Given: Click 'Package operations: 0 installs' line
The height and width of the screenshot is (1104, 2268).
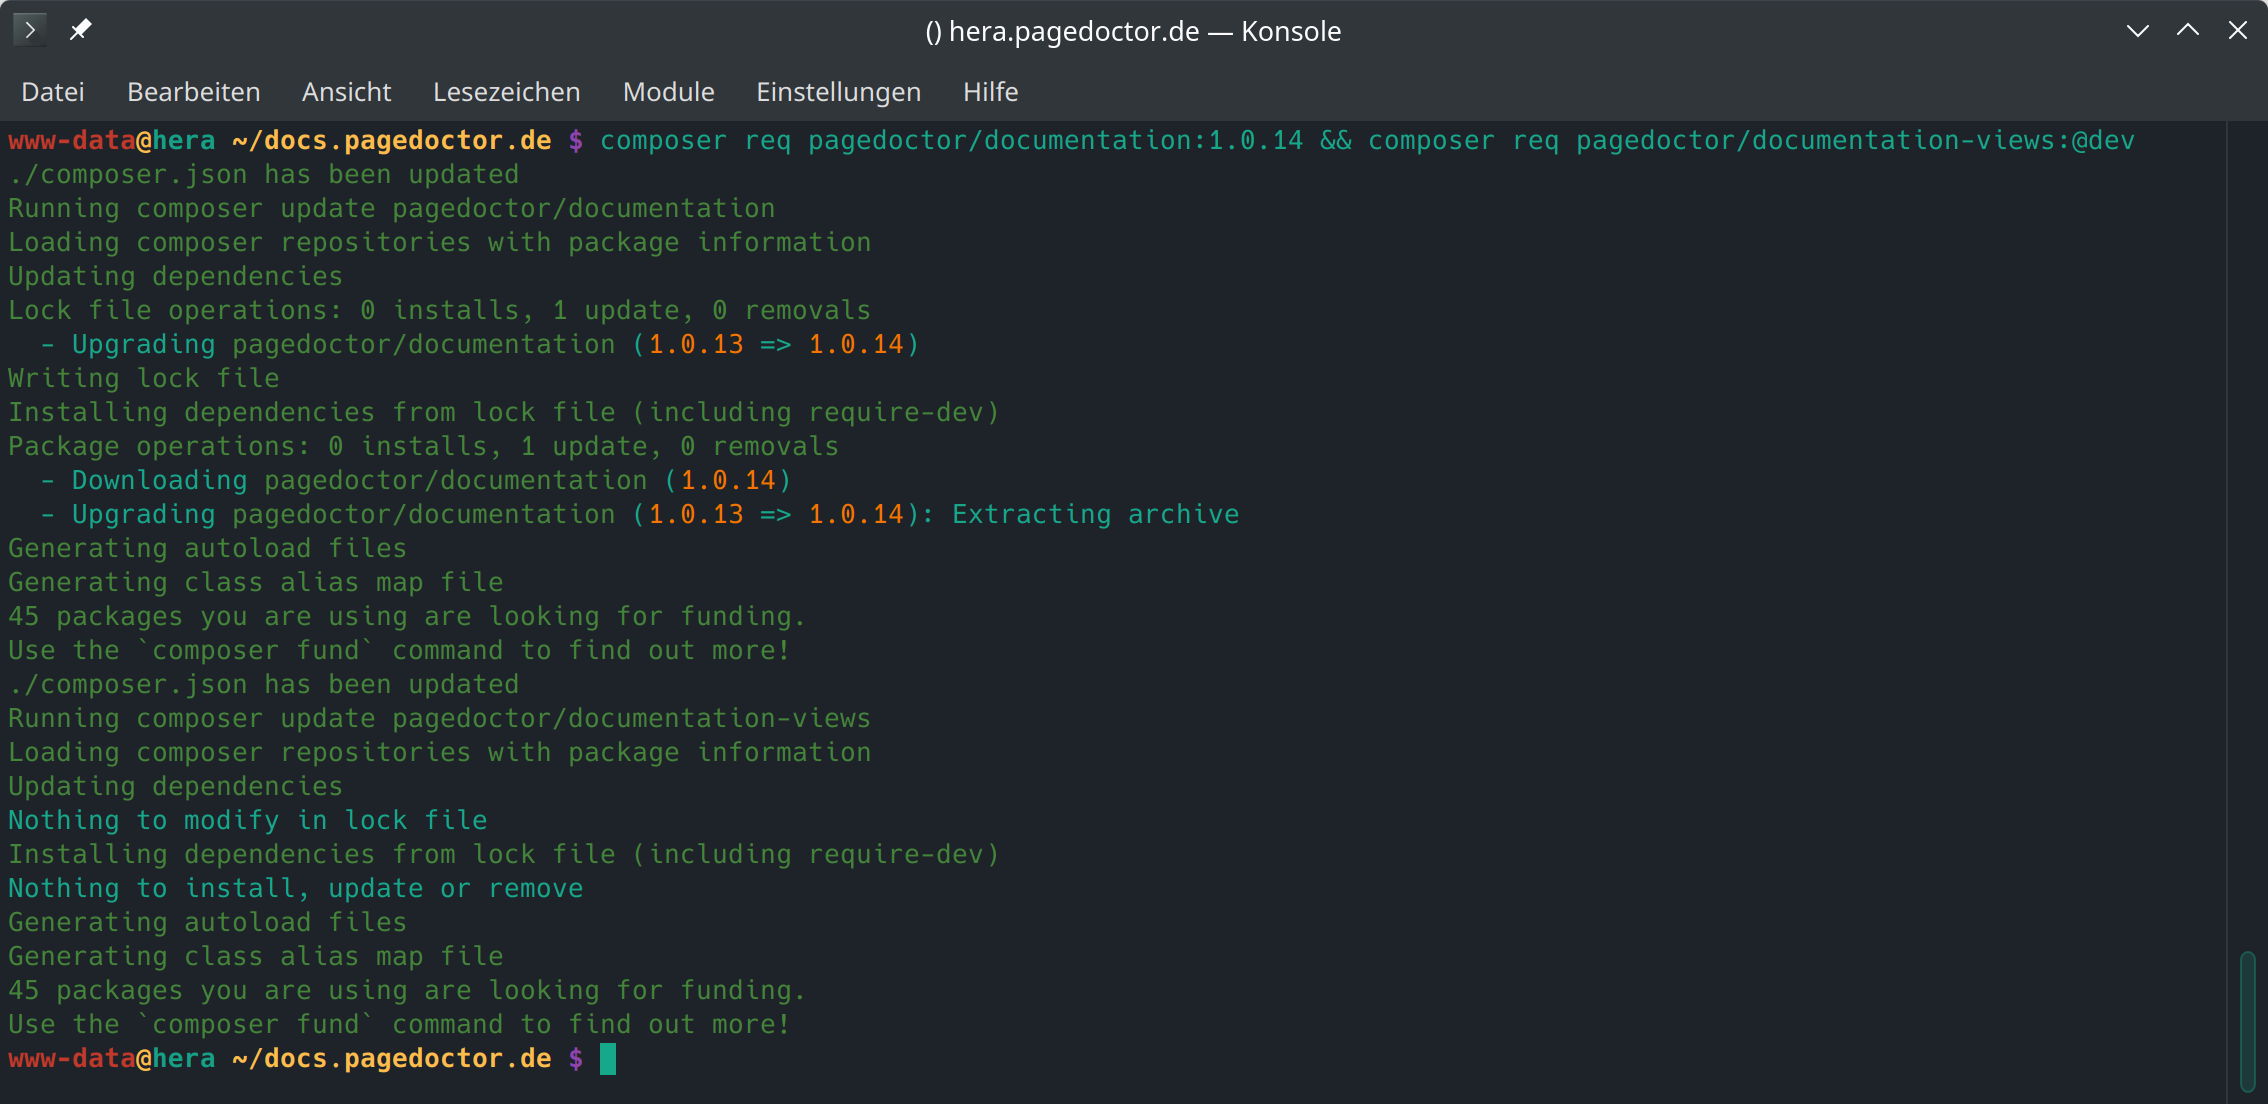Looking at the screenshot, I should [x=424, y=446].
